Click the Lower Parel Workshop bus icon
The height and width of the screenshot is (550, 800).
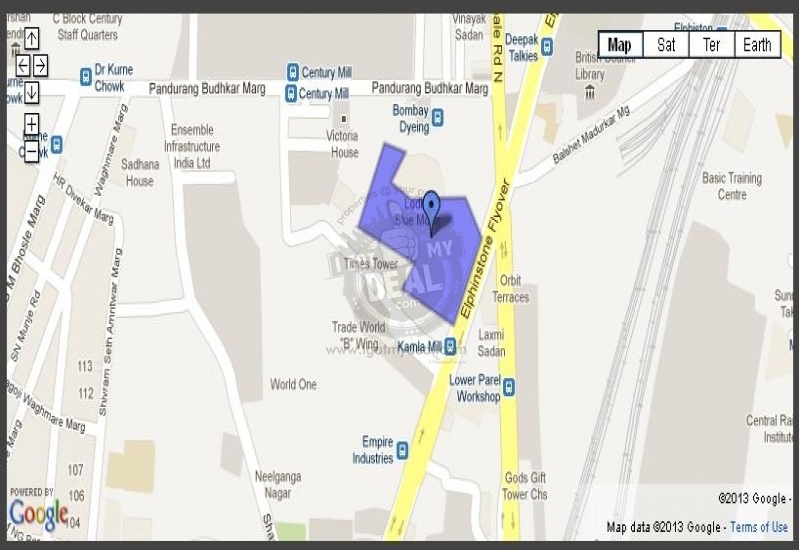[508, 387]
